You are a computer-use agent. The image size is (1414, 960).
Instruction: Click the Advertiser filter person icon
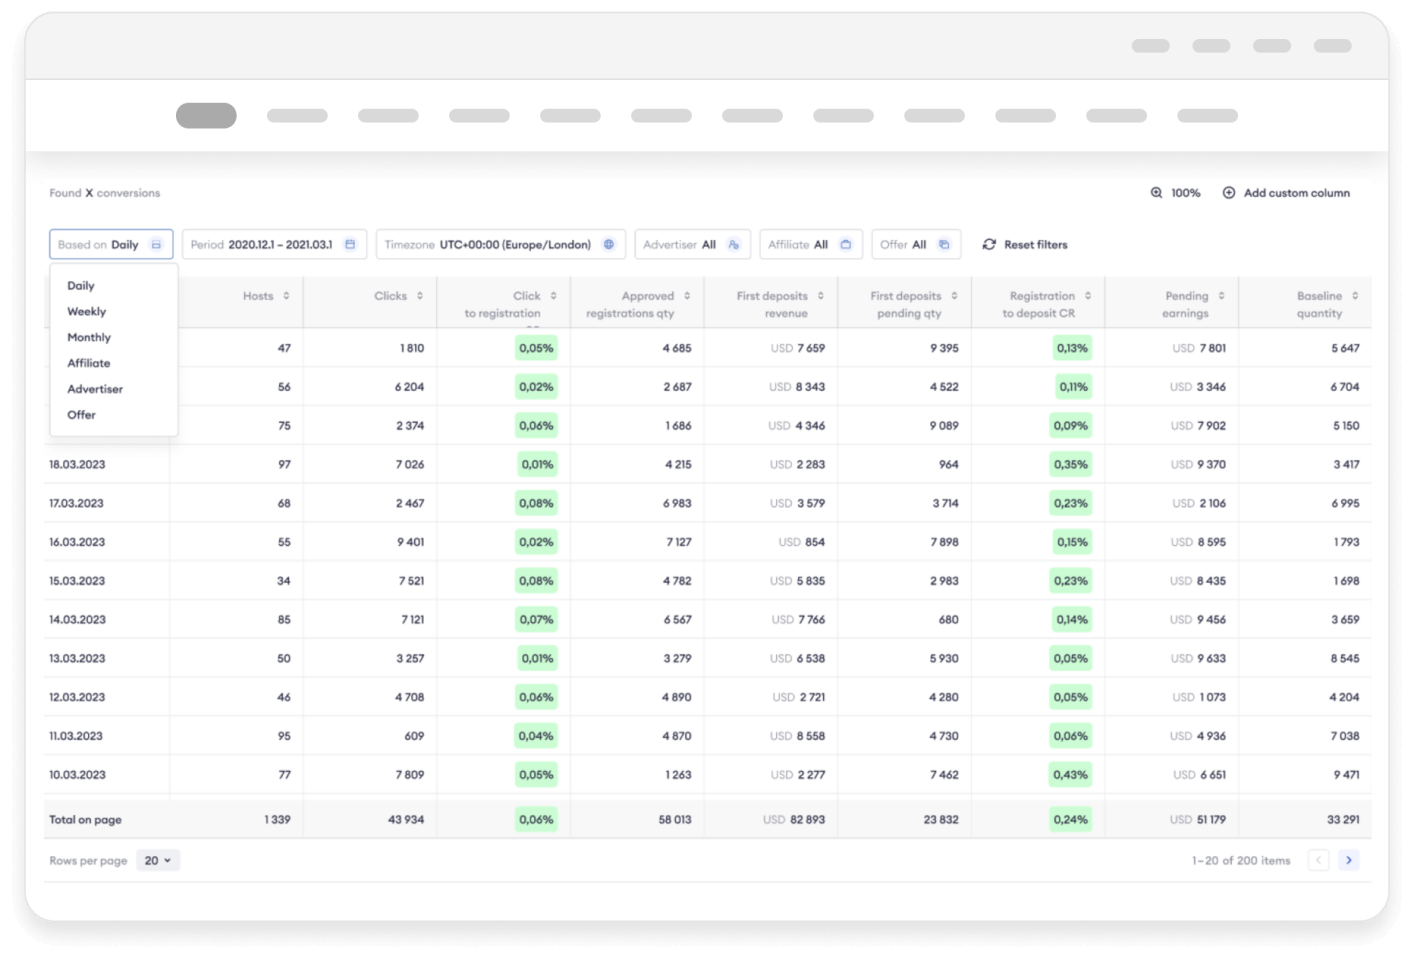coord(734,245)
